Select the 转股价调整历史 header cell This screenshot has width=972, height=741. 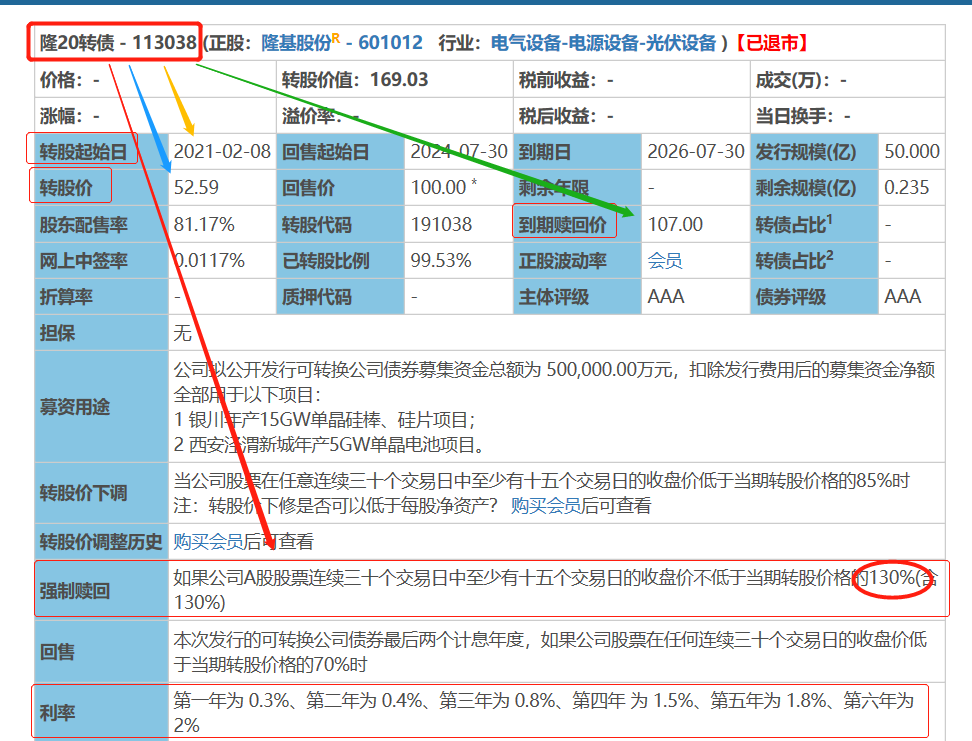point(102,542)
